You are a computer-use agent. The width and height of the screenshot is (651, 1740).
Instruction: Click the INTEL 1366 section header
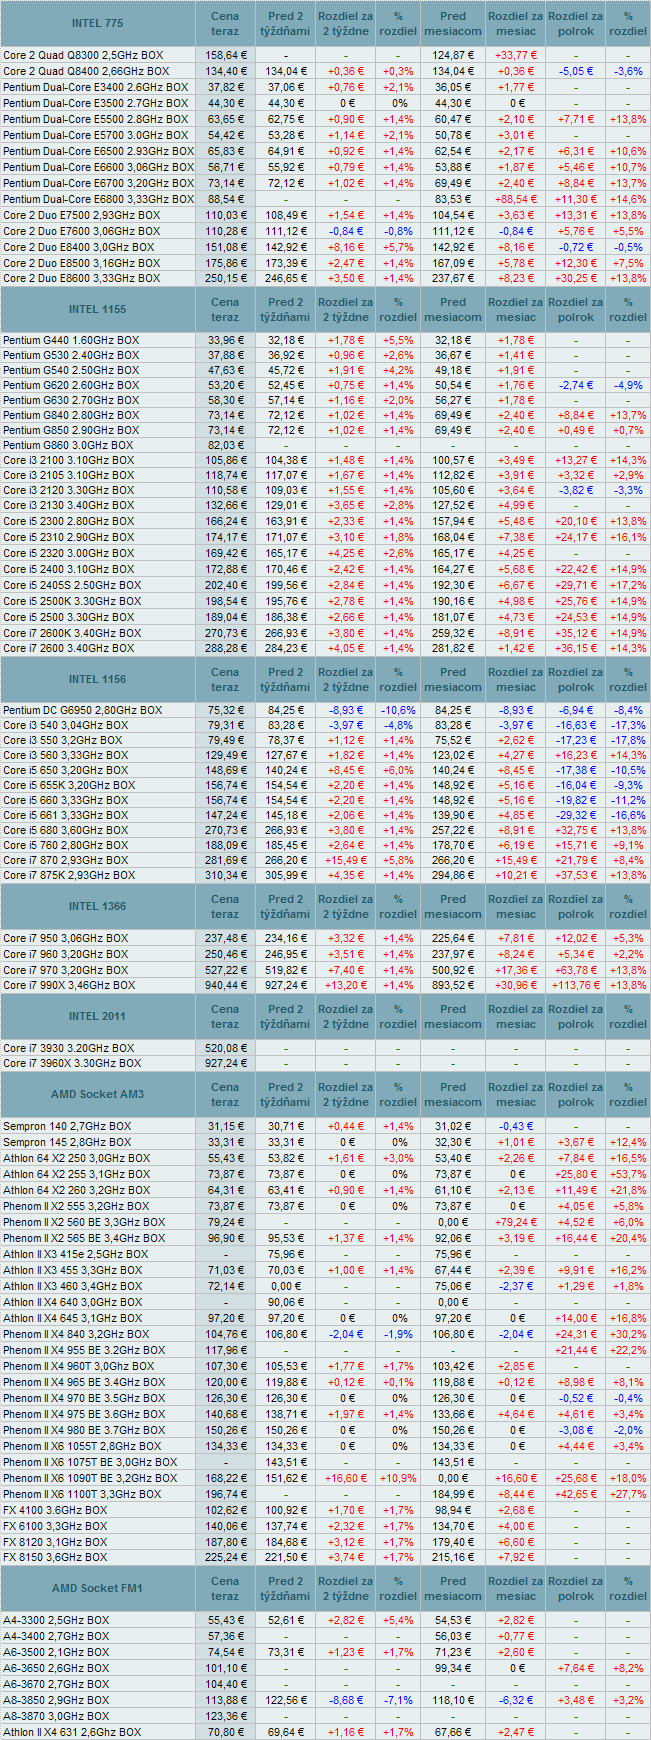(98, 906)
